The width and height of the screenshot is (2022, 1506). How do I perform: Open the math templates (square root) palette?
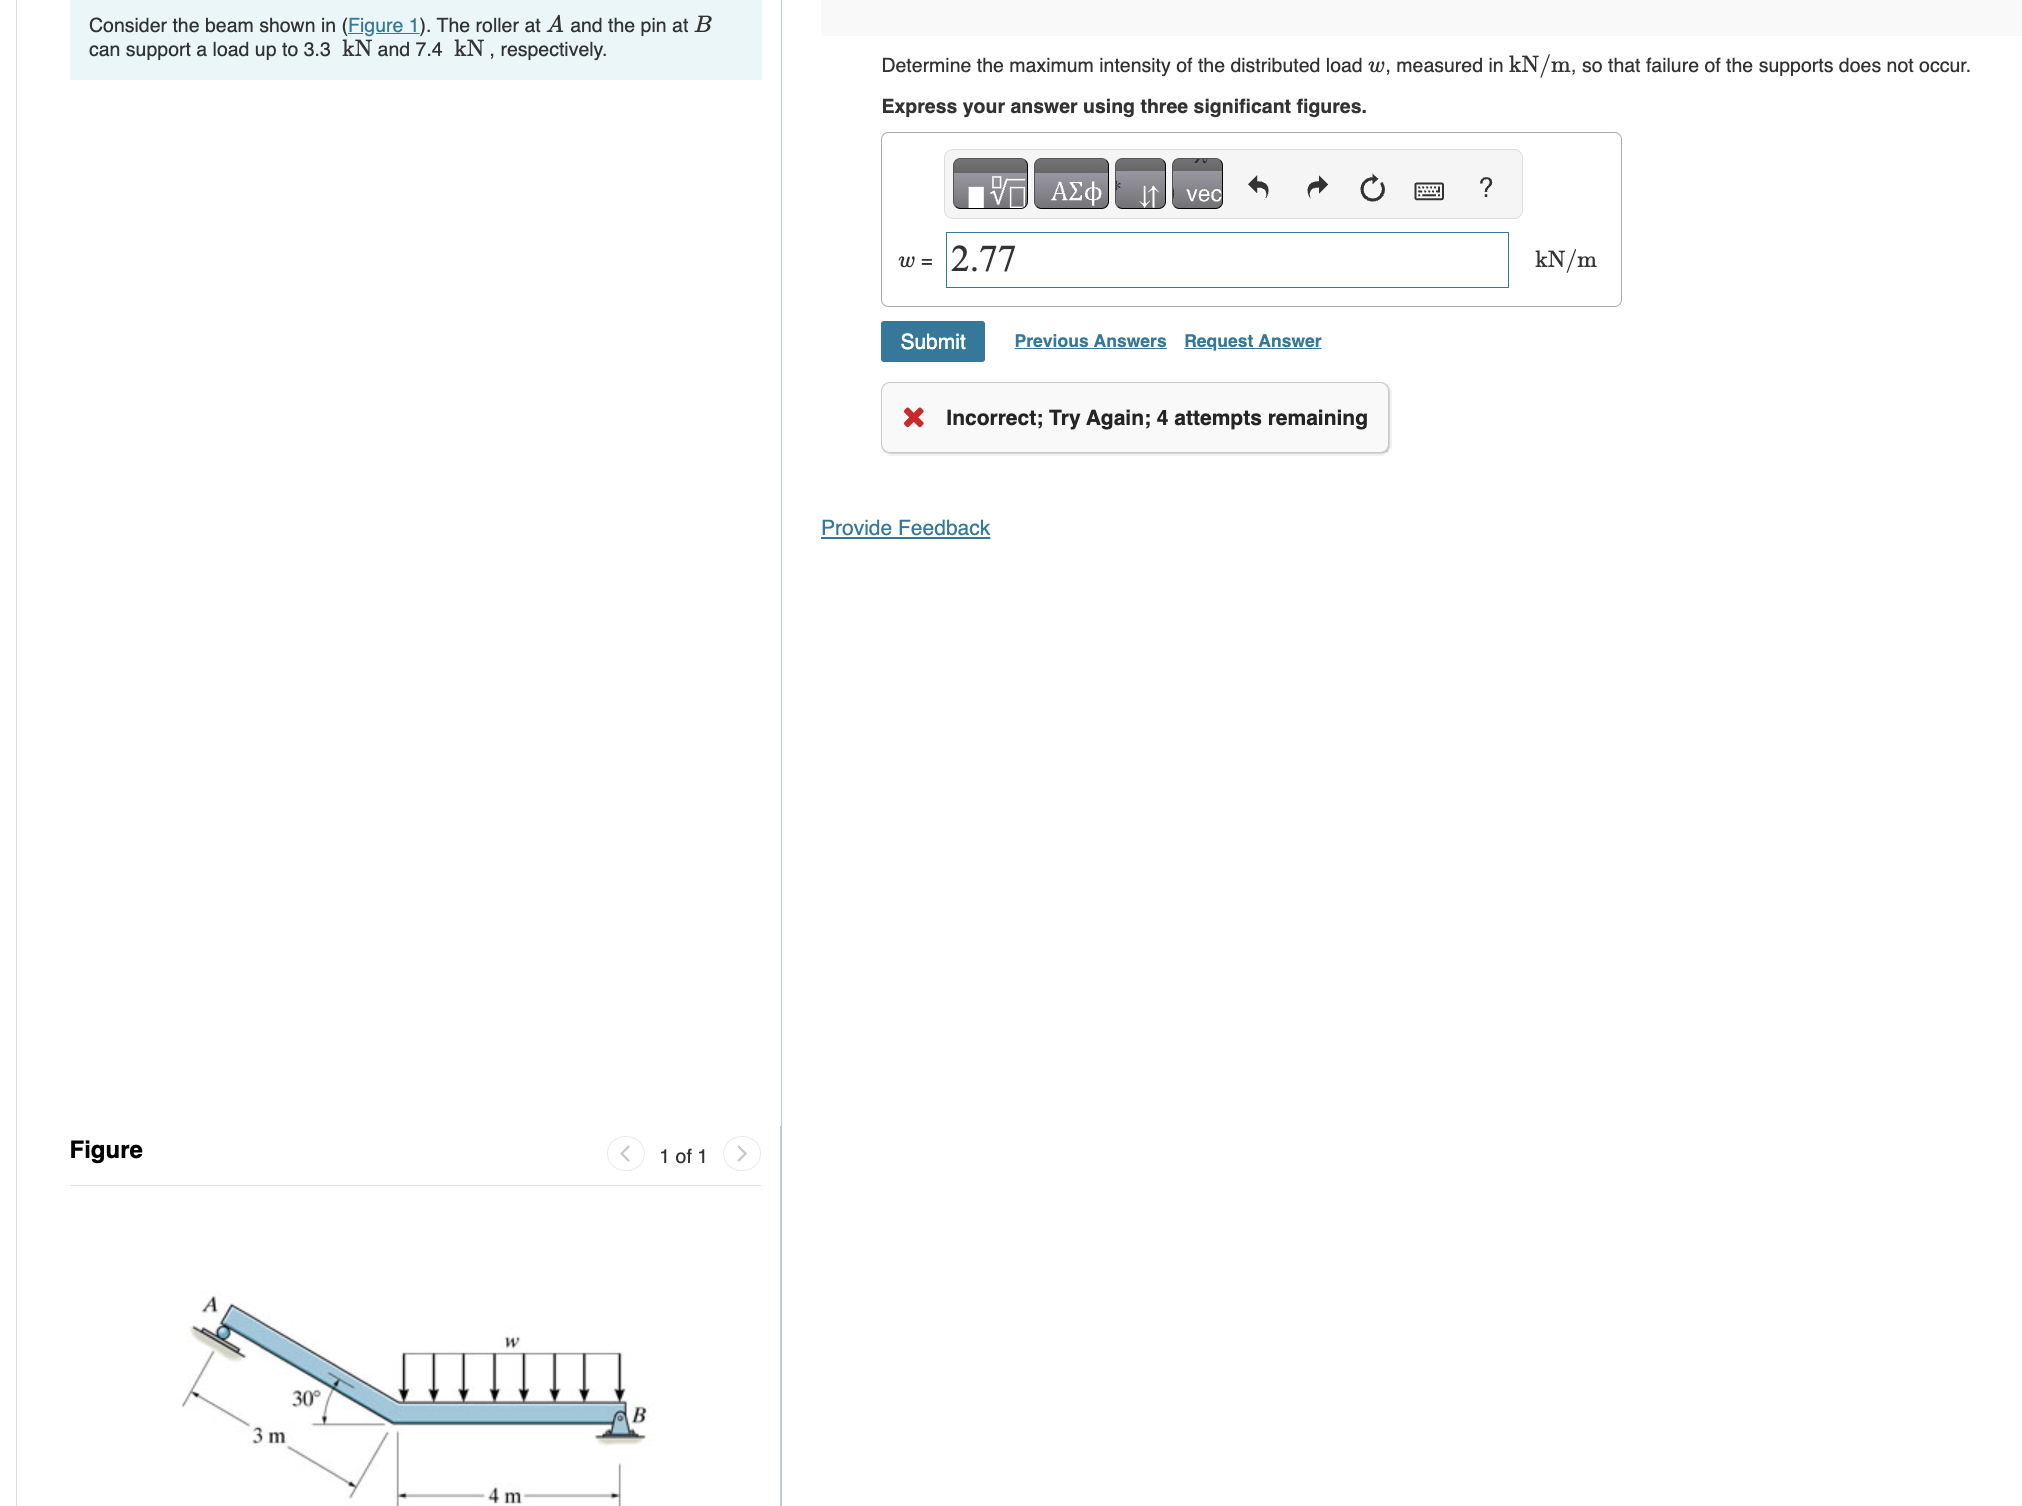coord(989,186)
